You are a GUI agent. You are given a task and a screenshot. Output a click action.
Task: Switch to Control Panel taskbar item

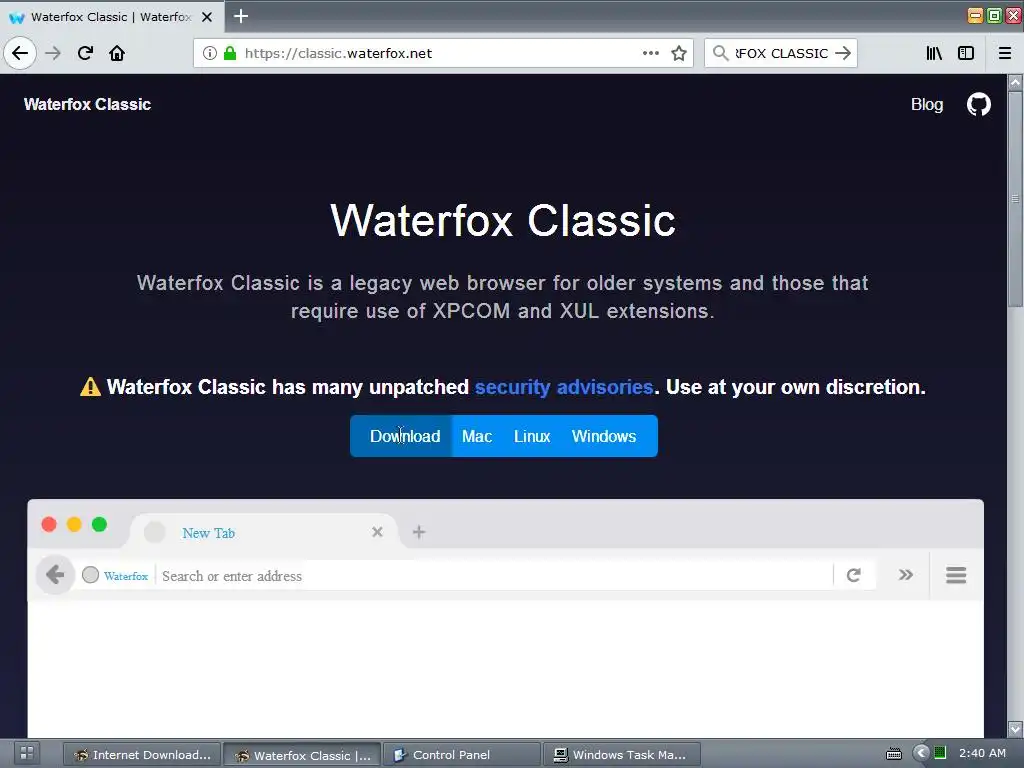[462, 754]
